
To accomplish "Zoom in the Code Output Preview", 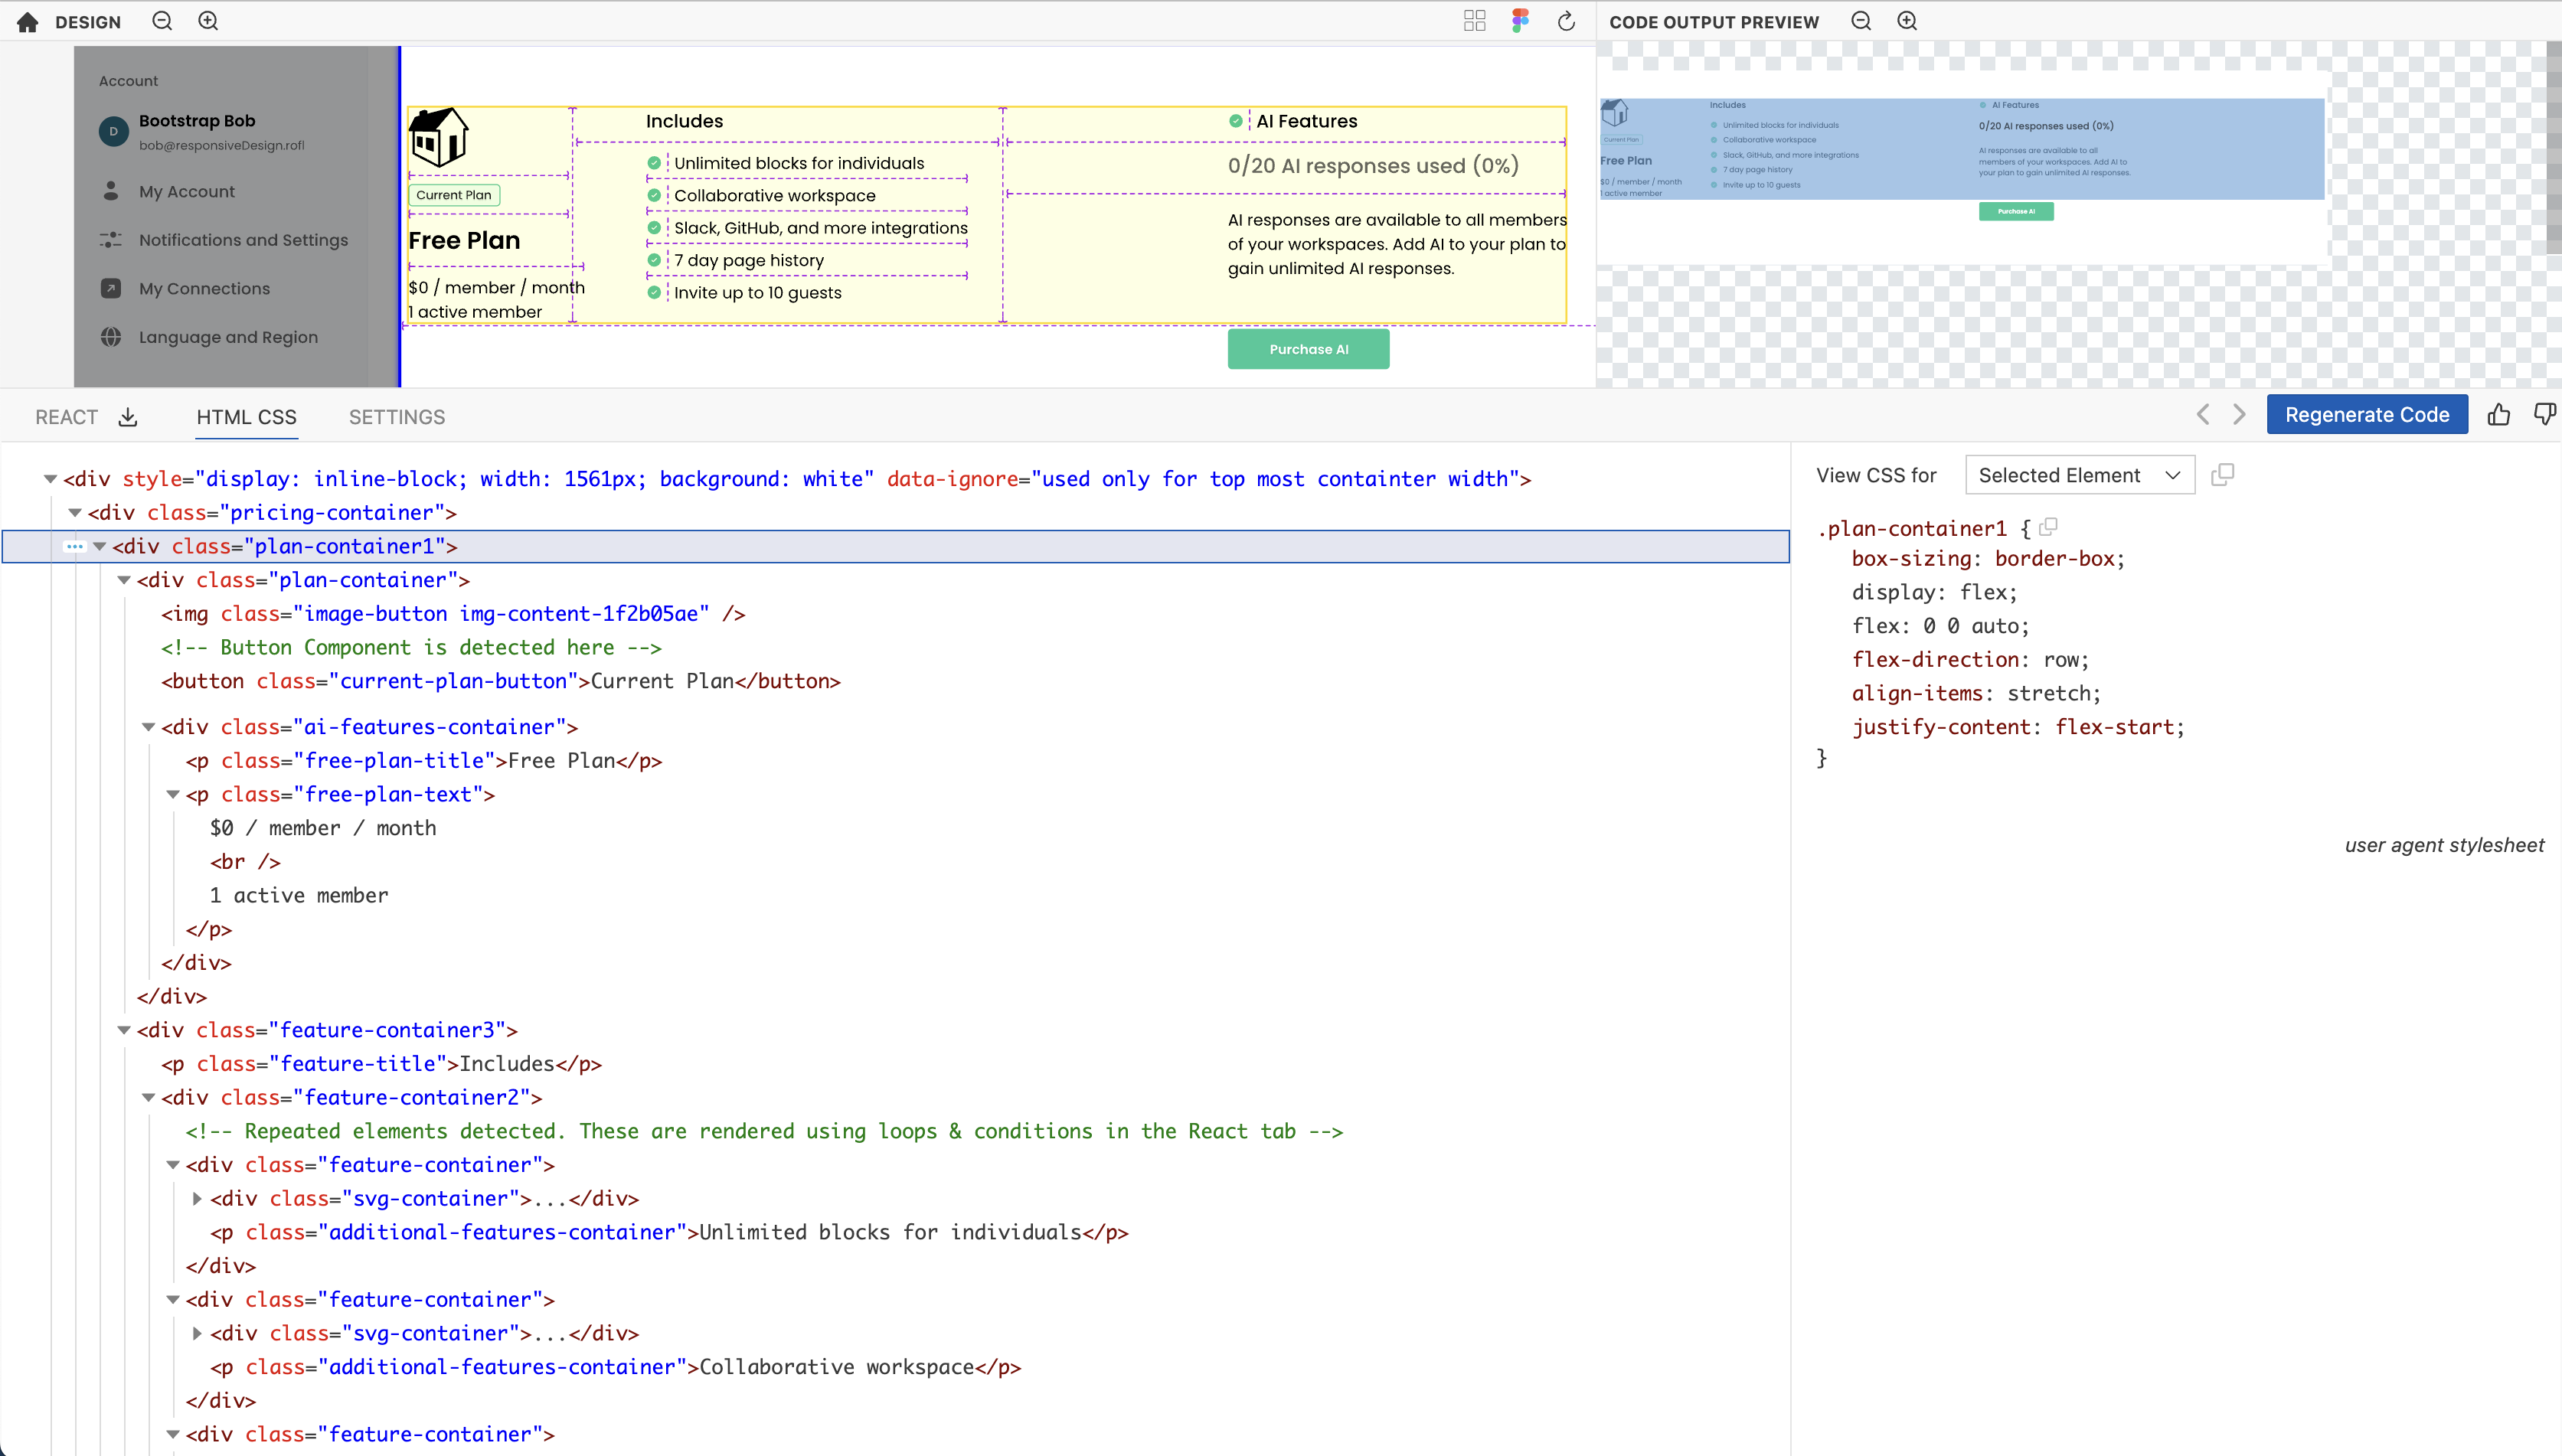I will pos(1907,21).
